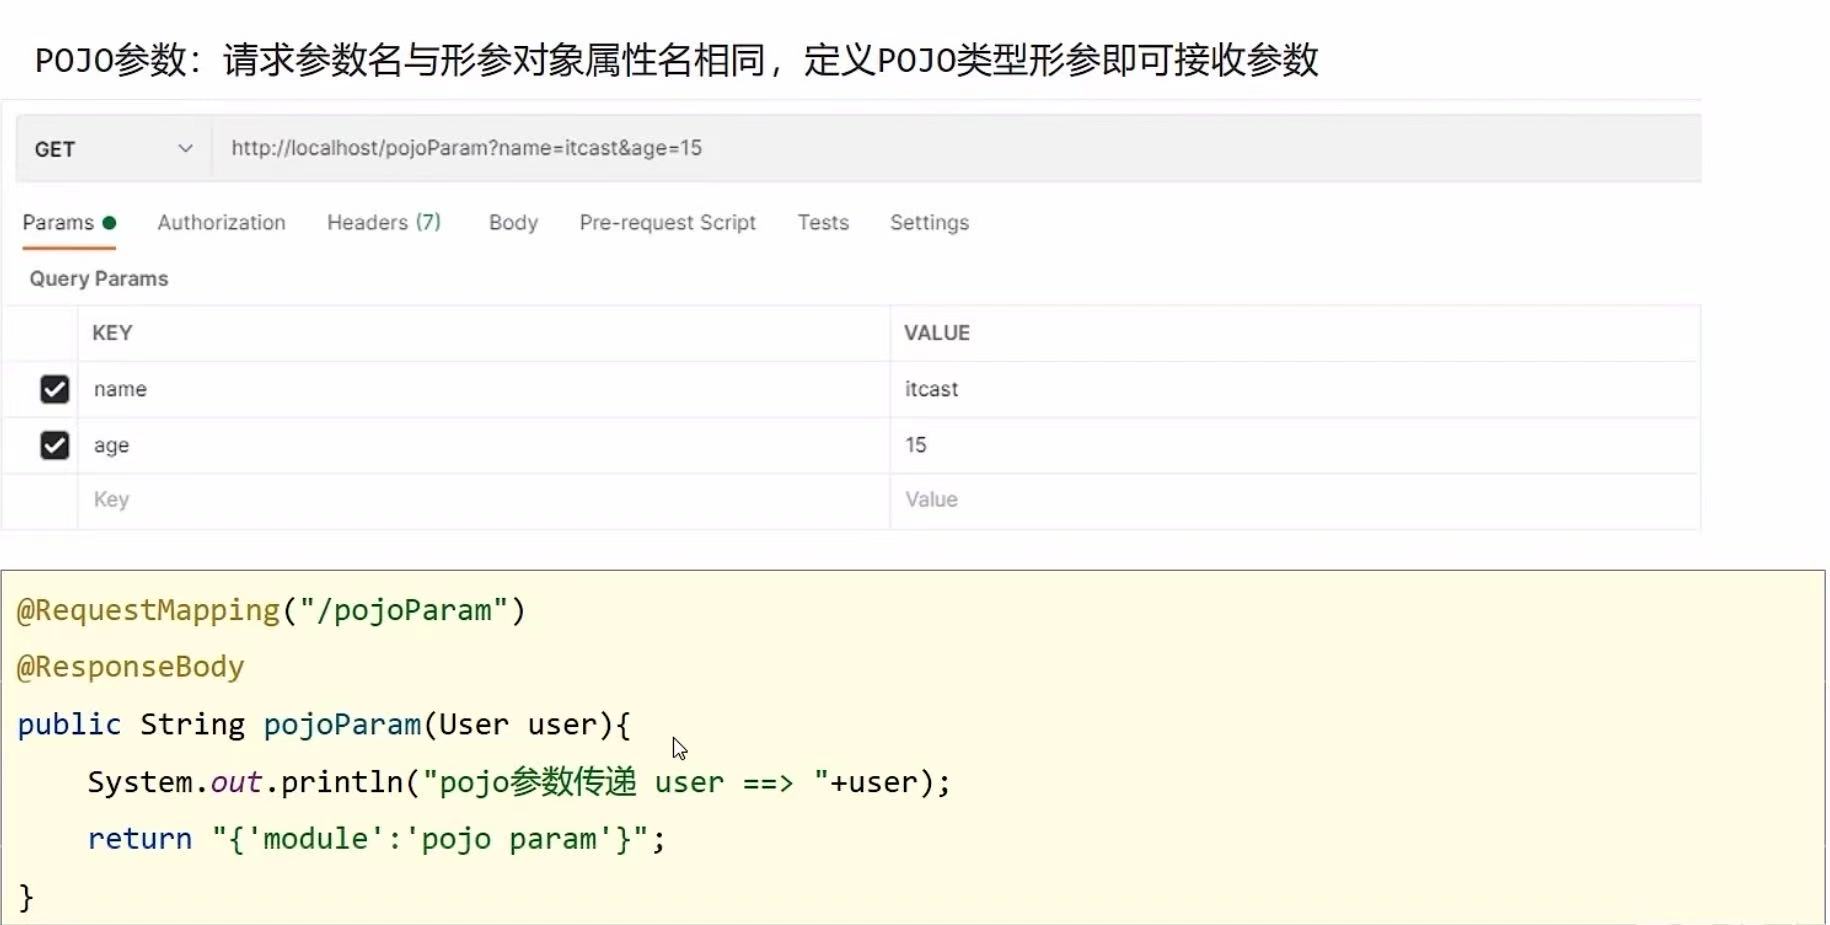The height and width of the screenshot is (925, 1830).
Task: Select the Body tab
Action: point(513,223)
